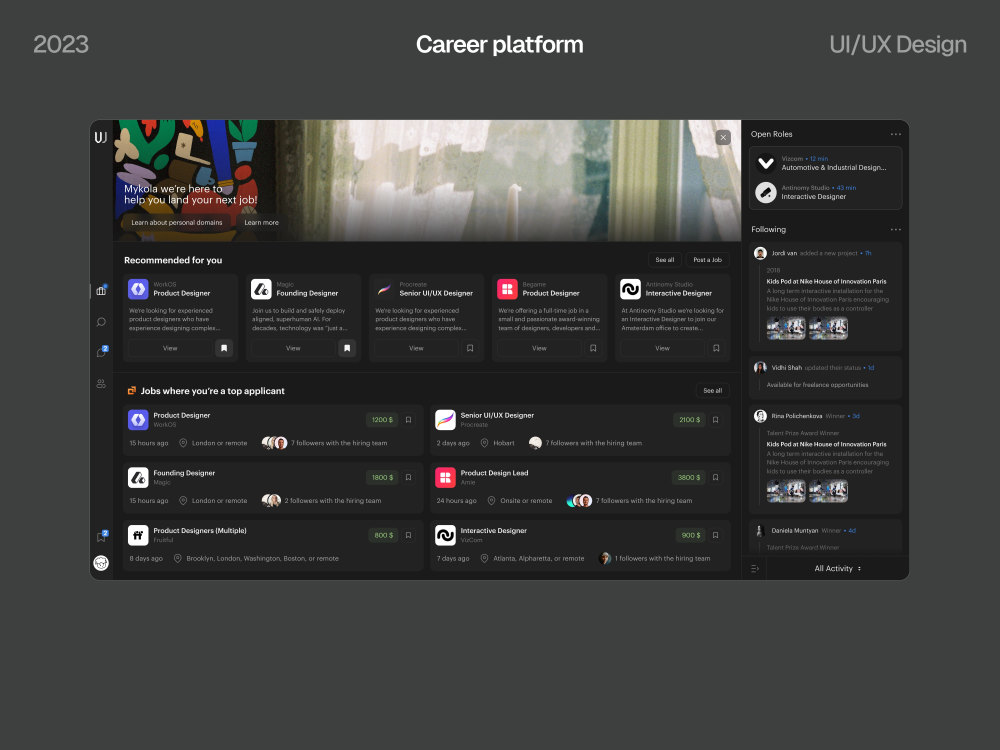Click the 1200 $ salary tag

tap(382, 420)
